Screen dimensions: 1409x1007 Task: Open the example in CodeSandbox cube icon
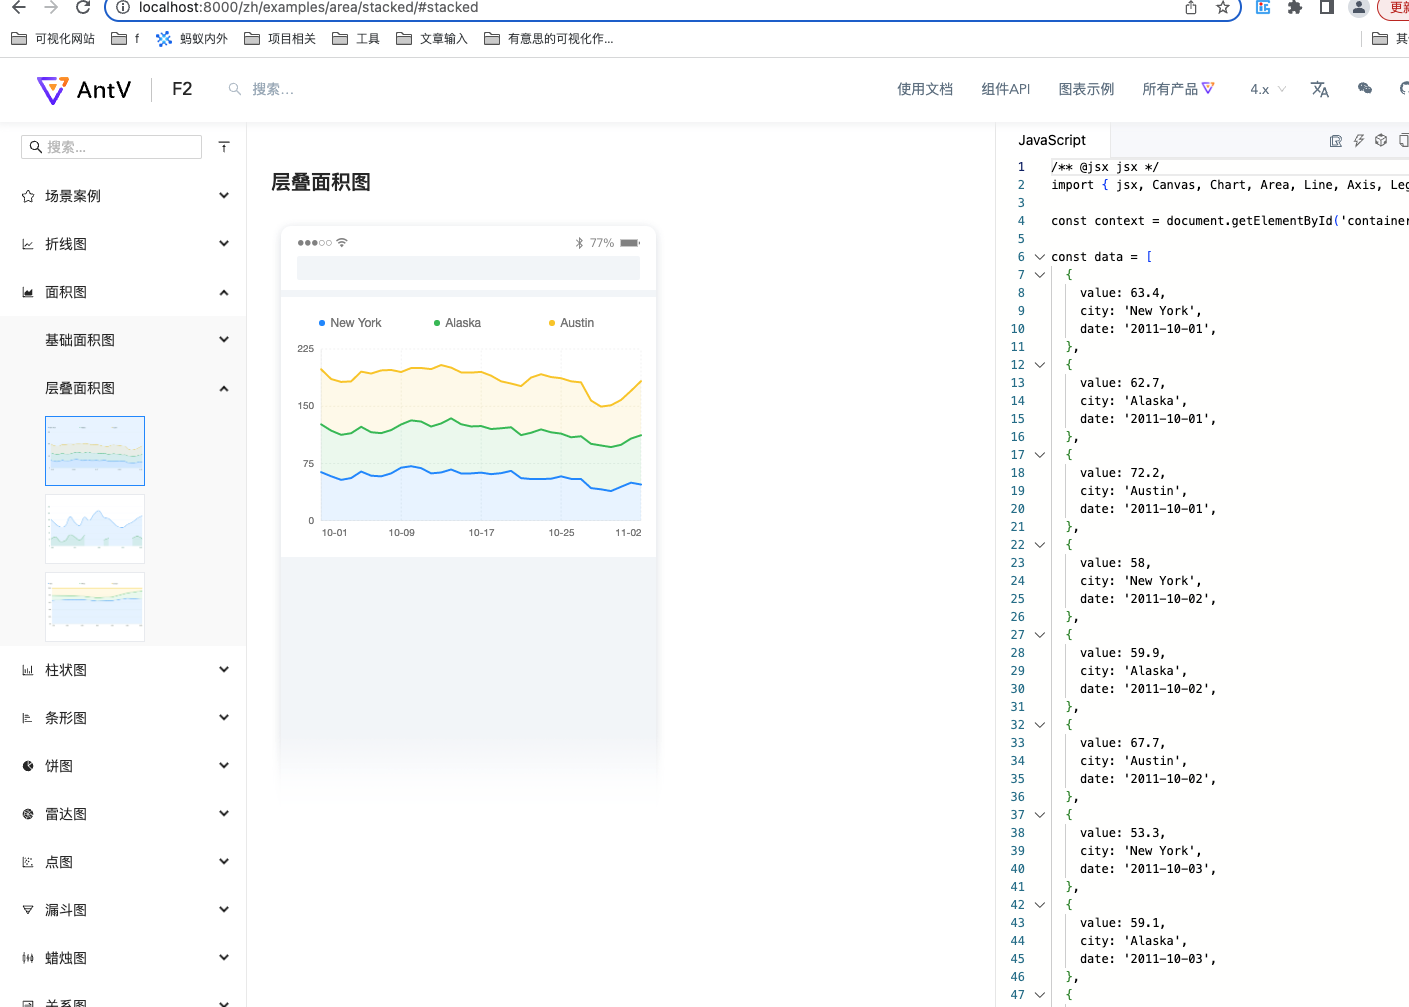1381,140
